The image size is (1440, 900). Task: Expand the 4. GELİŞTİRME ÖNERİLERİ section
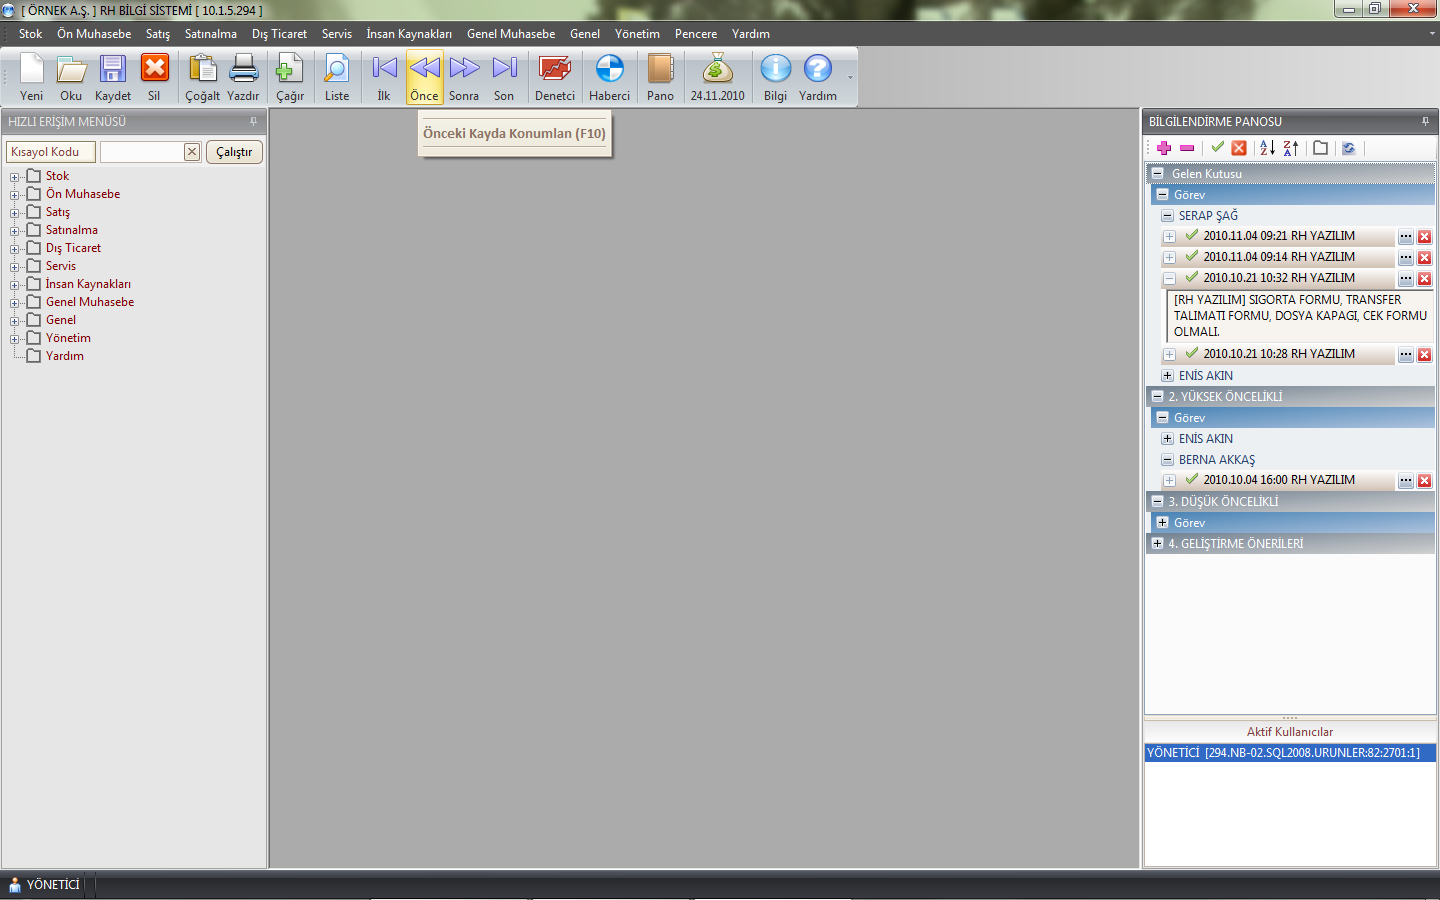1157,544
